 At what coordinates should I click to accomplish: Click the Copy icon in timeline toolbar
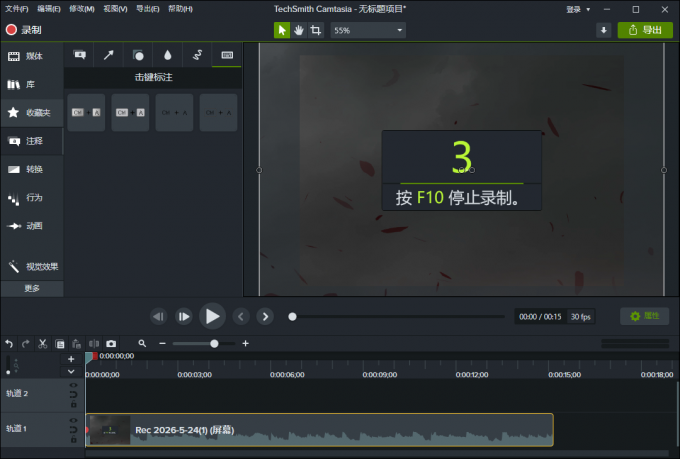(60, 344)
